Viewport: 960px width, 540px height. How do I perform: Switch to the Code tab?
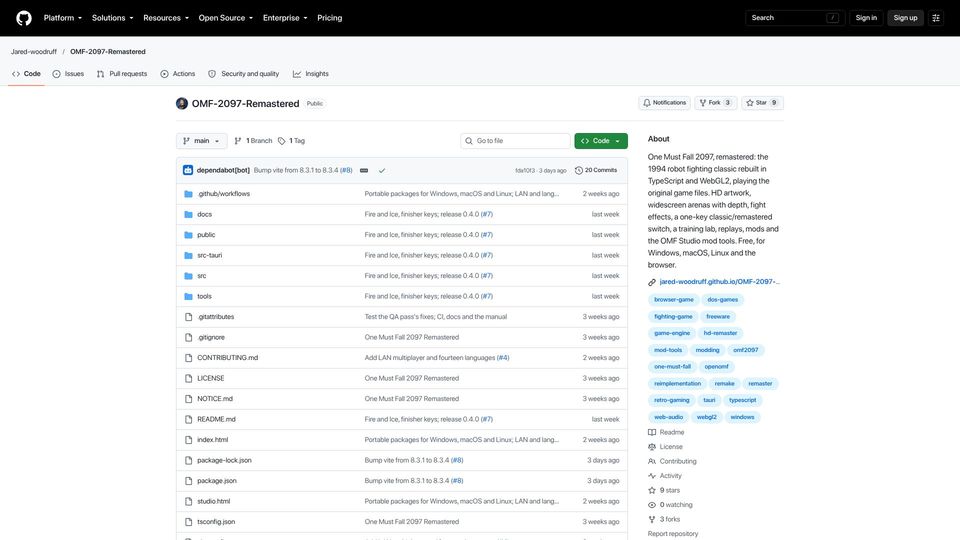[x=26, y=73]
